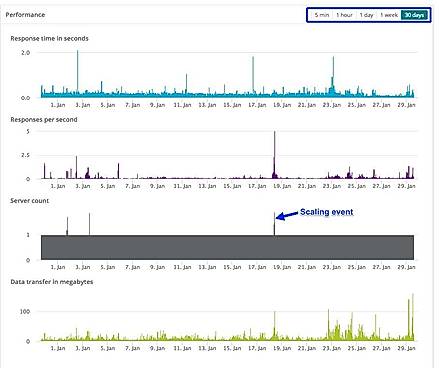Click the Response time in seconds title
This screenshot has width=439, height=368.
point(49,38)
